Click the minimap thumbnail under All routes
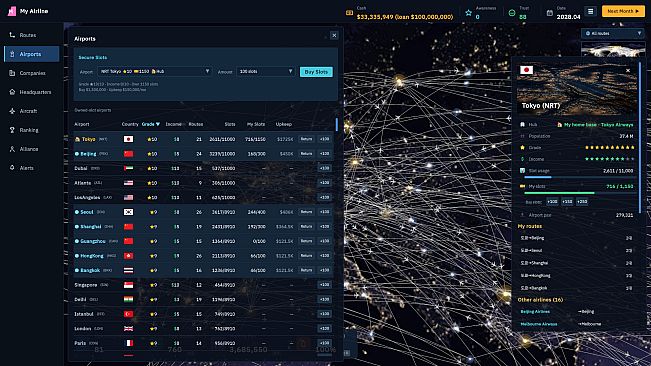 click(x=613, y=49)
